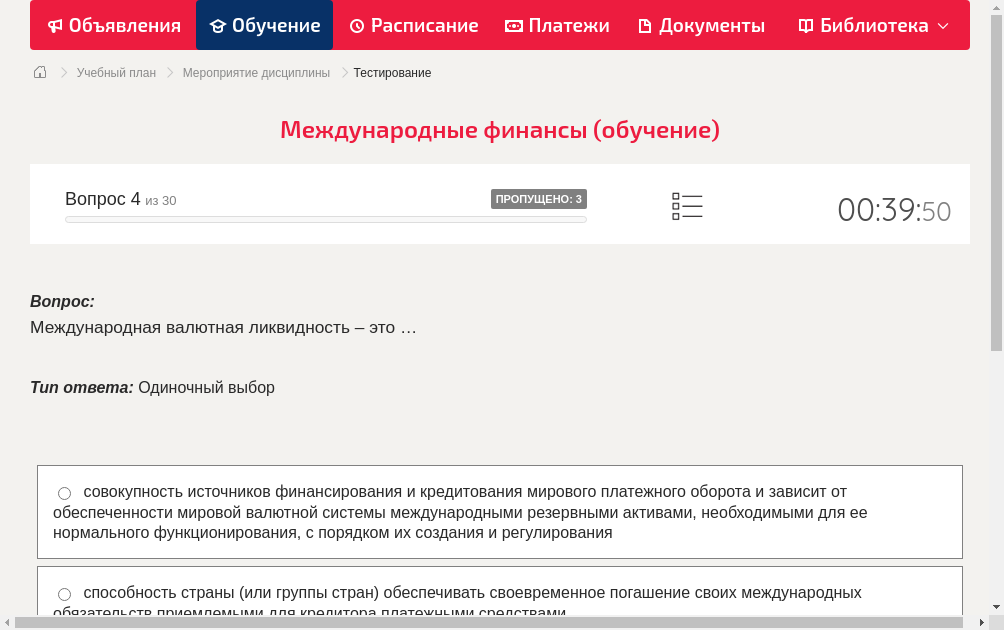Click the clock icon beside Расписание

(357, 25)
